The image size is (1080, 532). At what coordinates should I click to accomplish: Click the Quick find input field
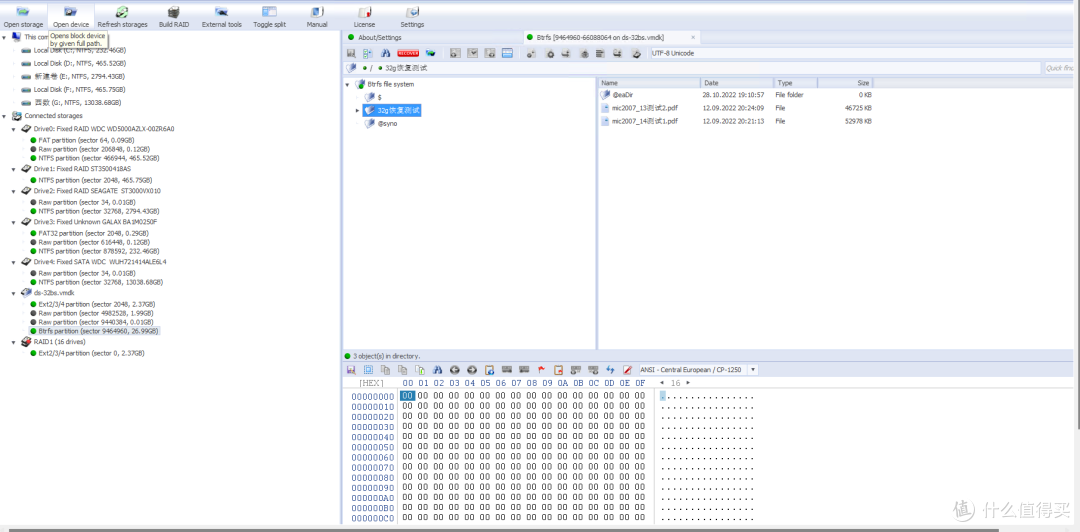[x=1061, y=68]
